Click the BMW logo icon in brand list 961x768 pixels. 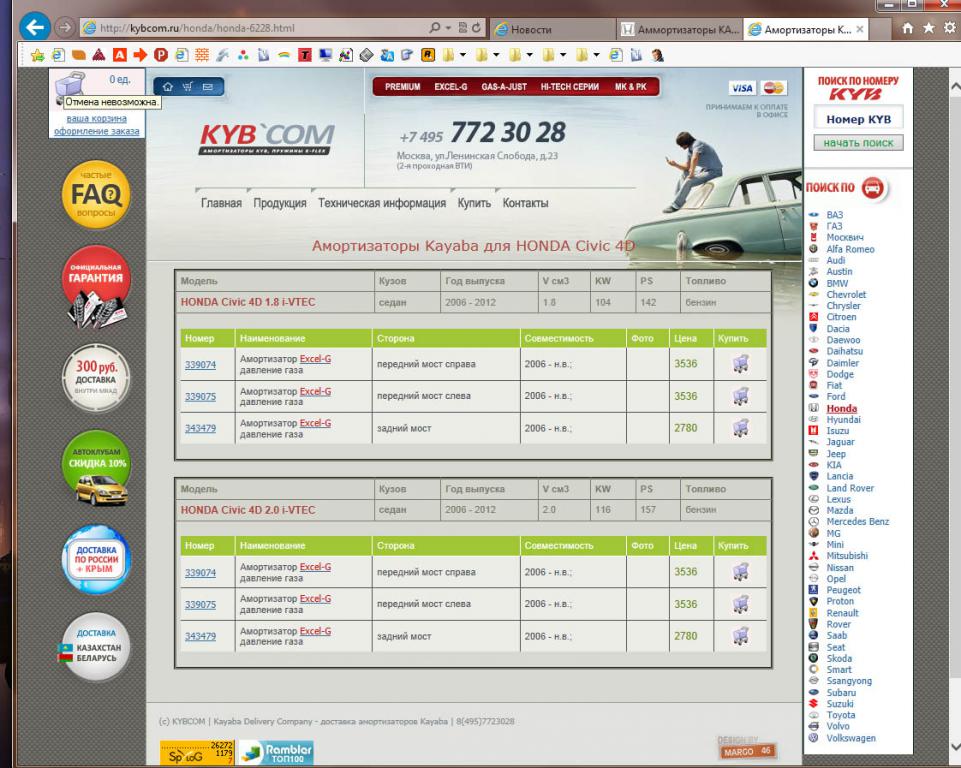(813, 283)
